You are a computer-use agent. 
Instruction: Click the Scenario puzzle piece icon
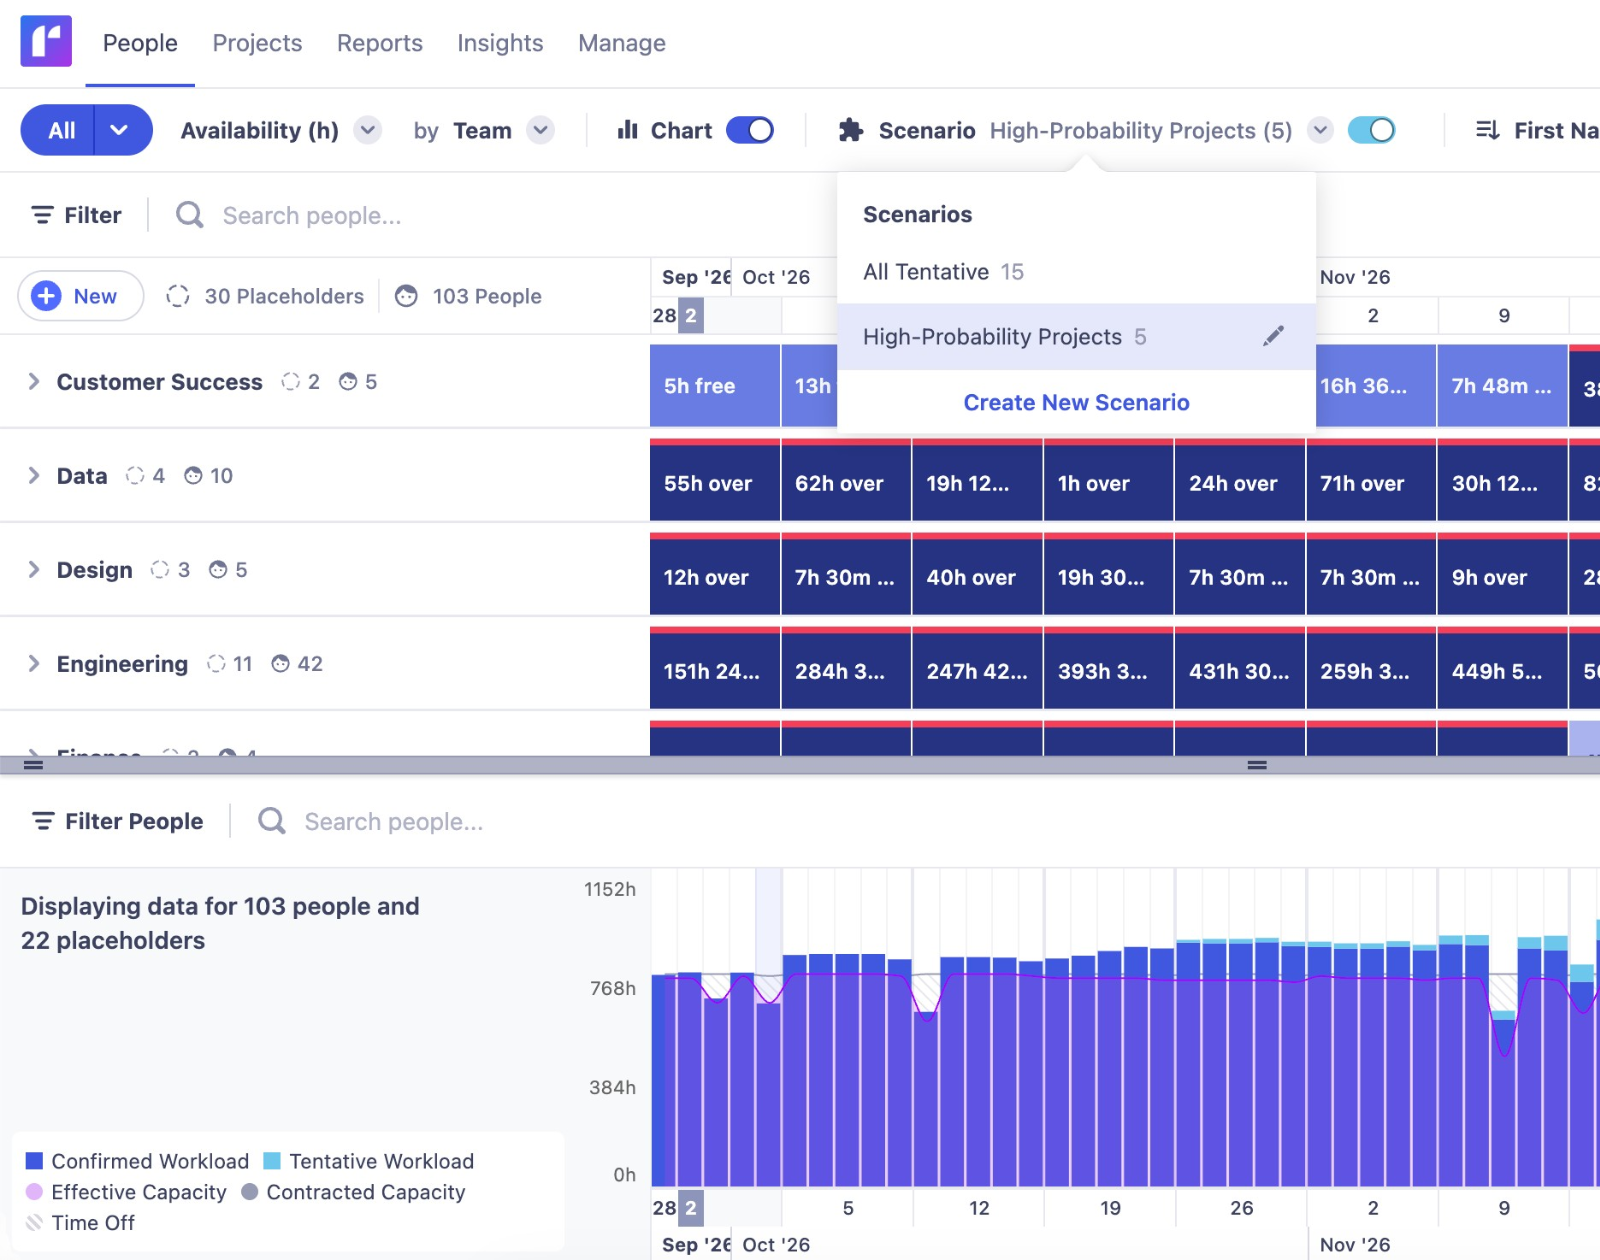[851, 130]
